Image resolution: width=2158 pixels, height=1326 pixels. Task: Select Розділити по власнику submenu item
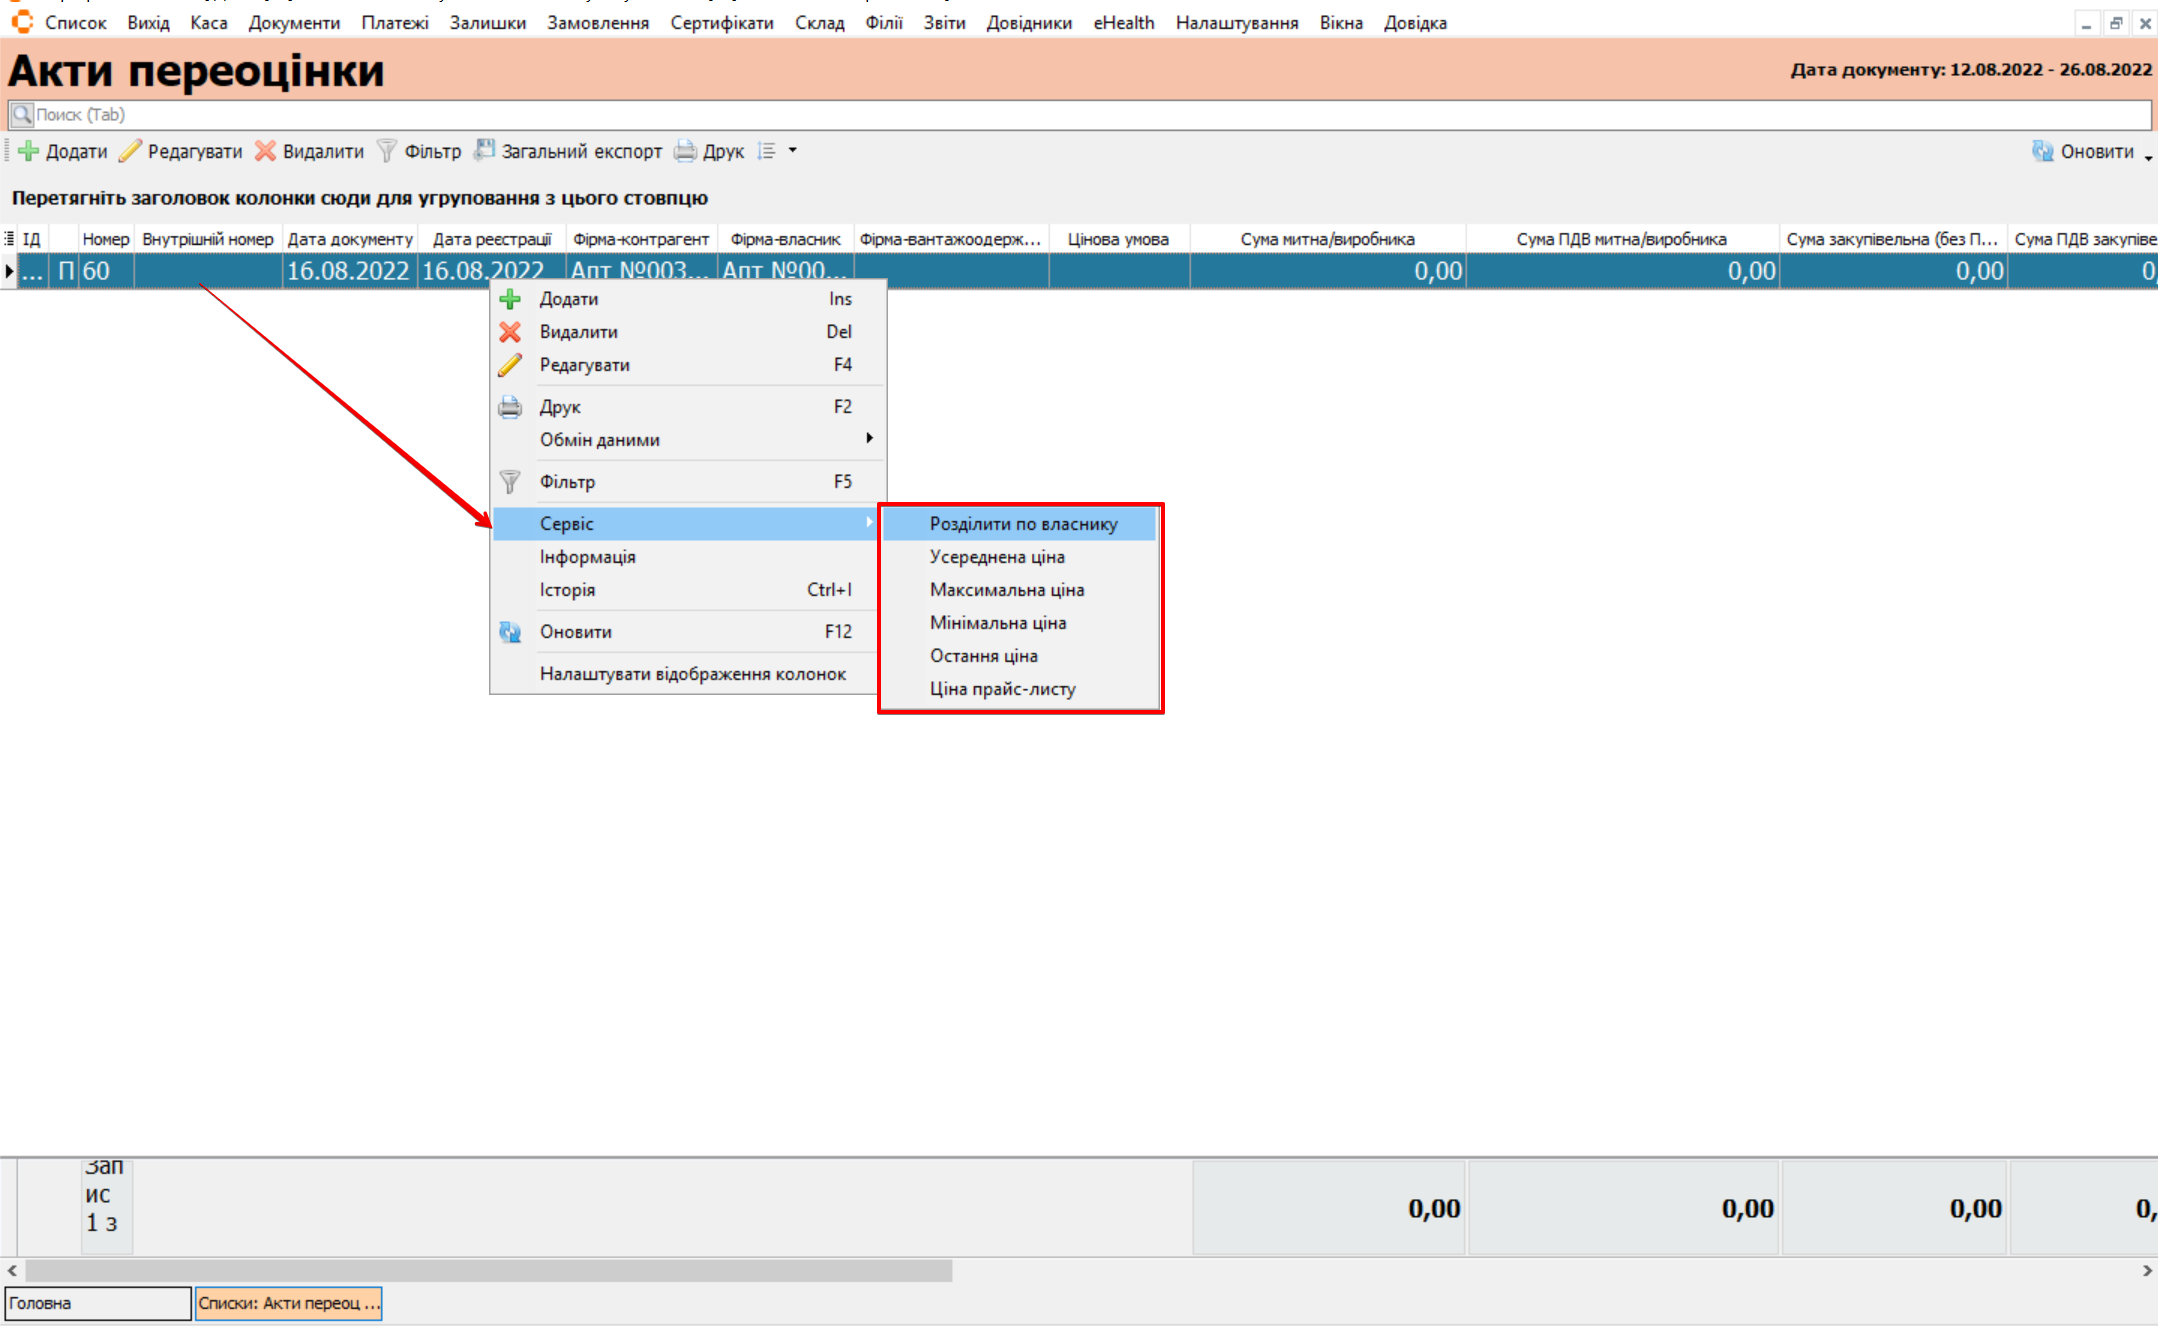1022,524
